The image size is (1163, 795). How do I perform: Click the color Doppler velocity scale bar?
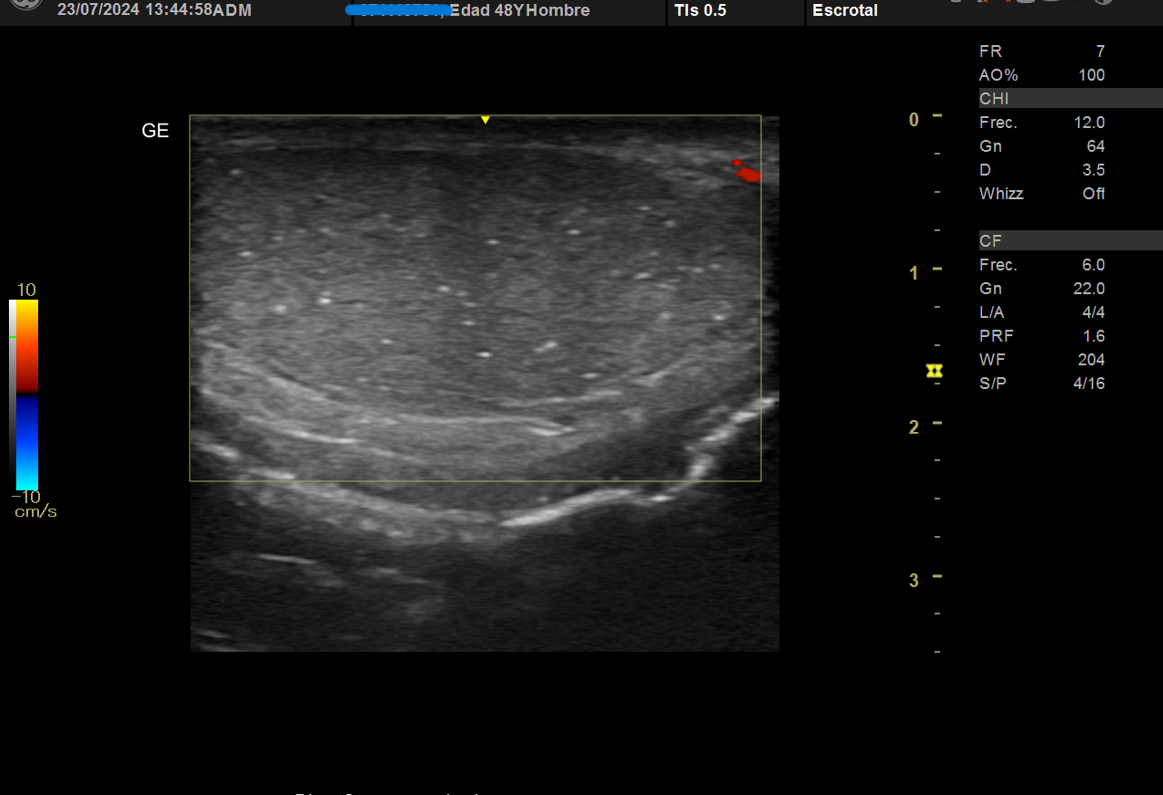coord(28,395)
